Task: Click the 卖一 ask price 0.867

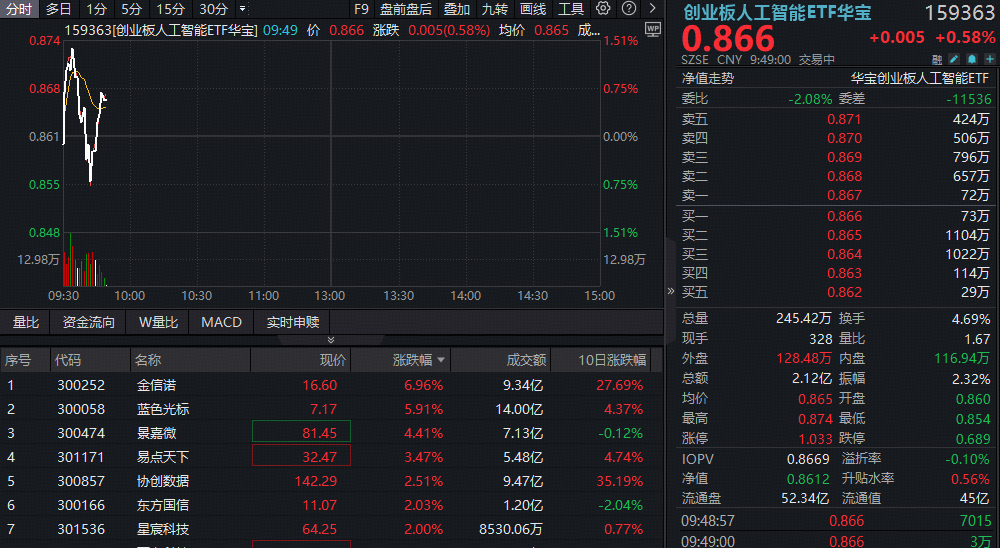Action: [x=844, y=195]
